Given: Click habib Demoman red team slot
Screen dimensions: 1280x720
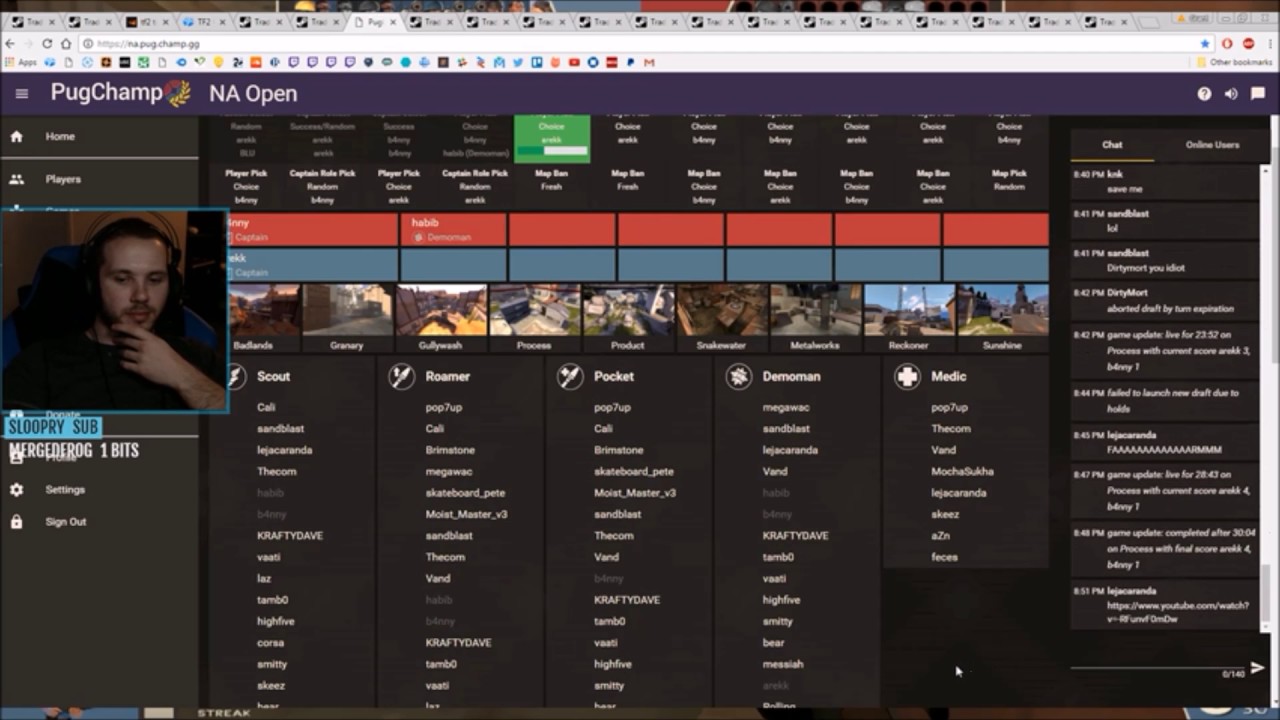Looking at the screenshot, I should coord(453,229).
